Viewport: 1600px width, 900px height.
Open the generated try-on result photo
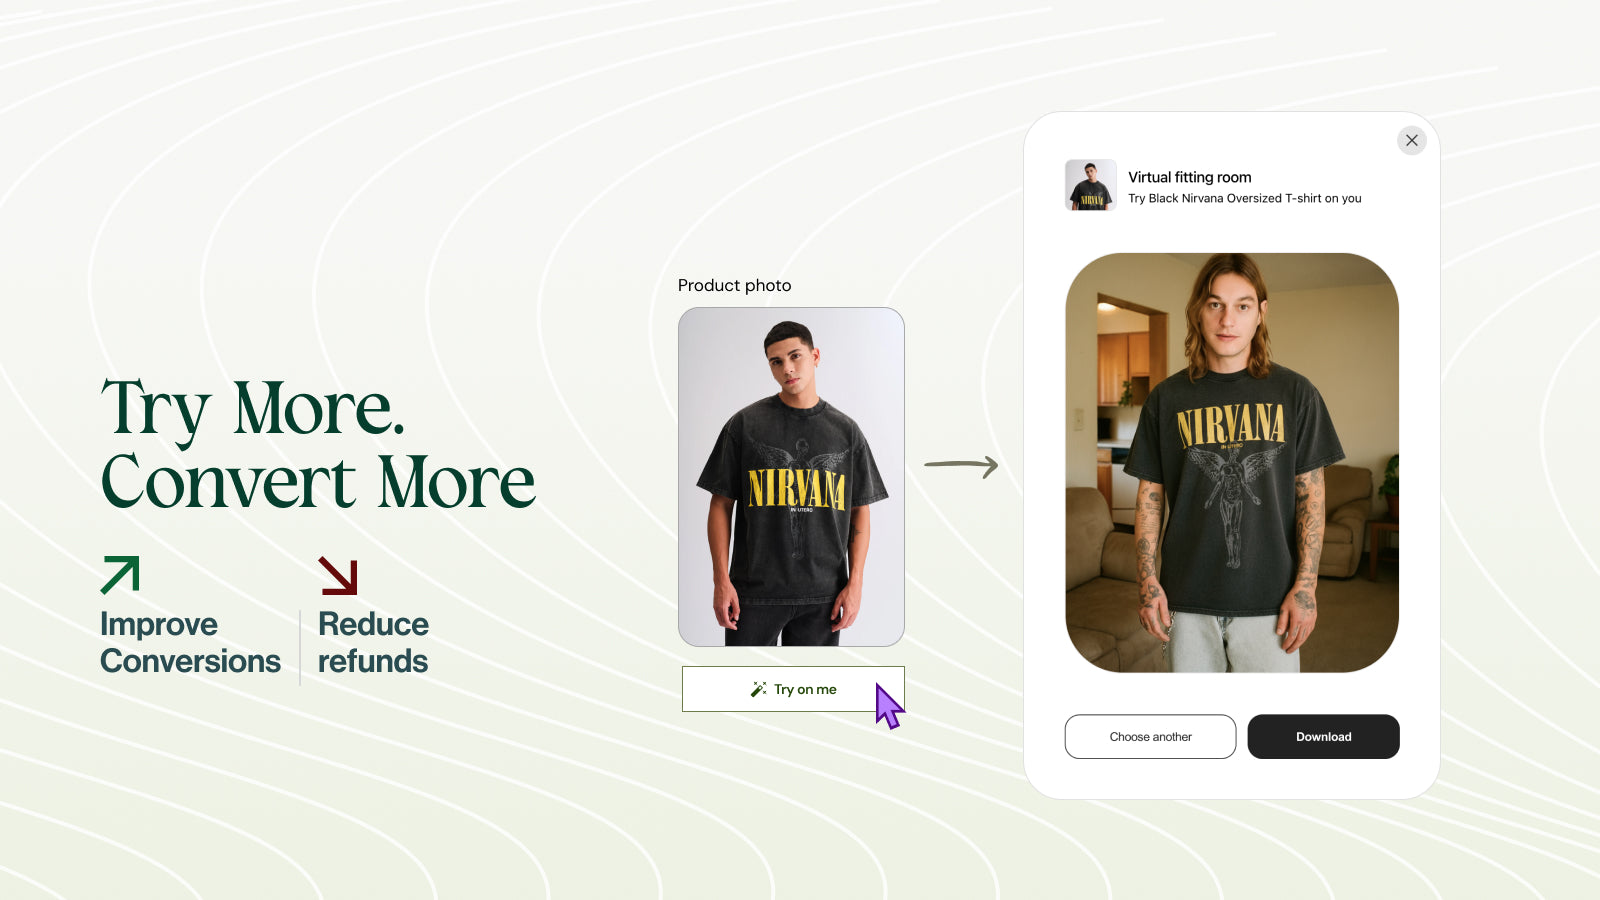tap(1232, 463)
